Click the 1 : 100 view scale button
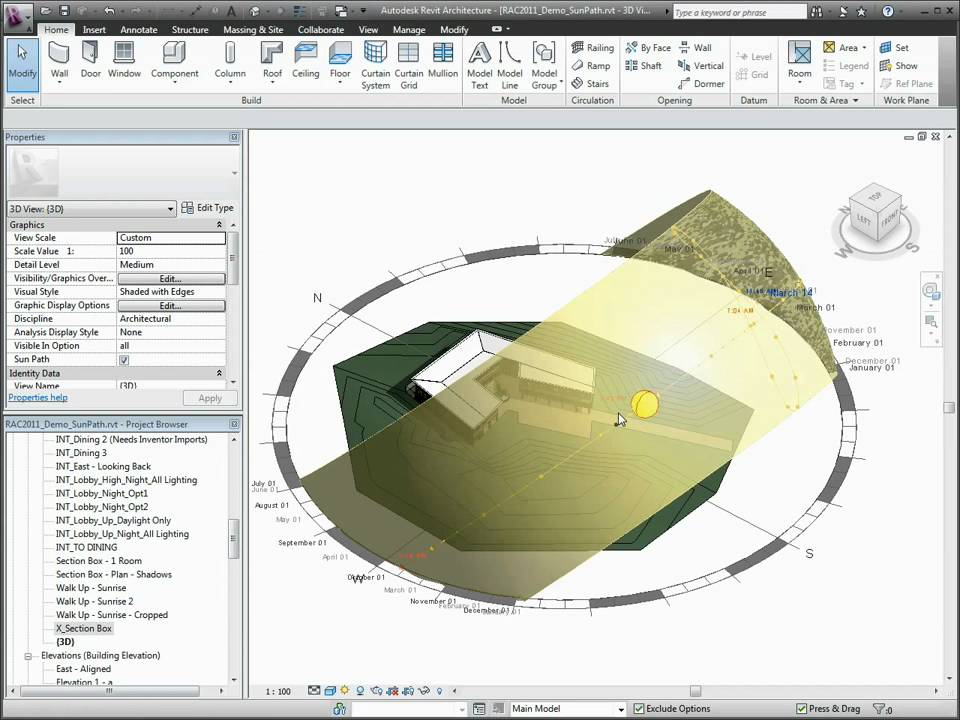 click(x=278, y=691)
